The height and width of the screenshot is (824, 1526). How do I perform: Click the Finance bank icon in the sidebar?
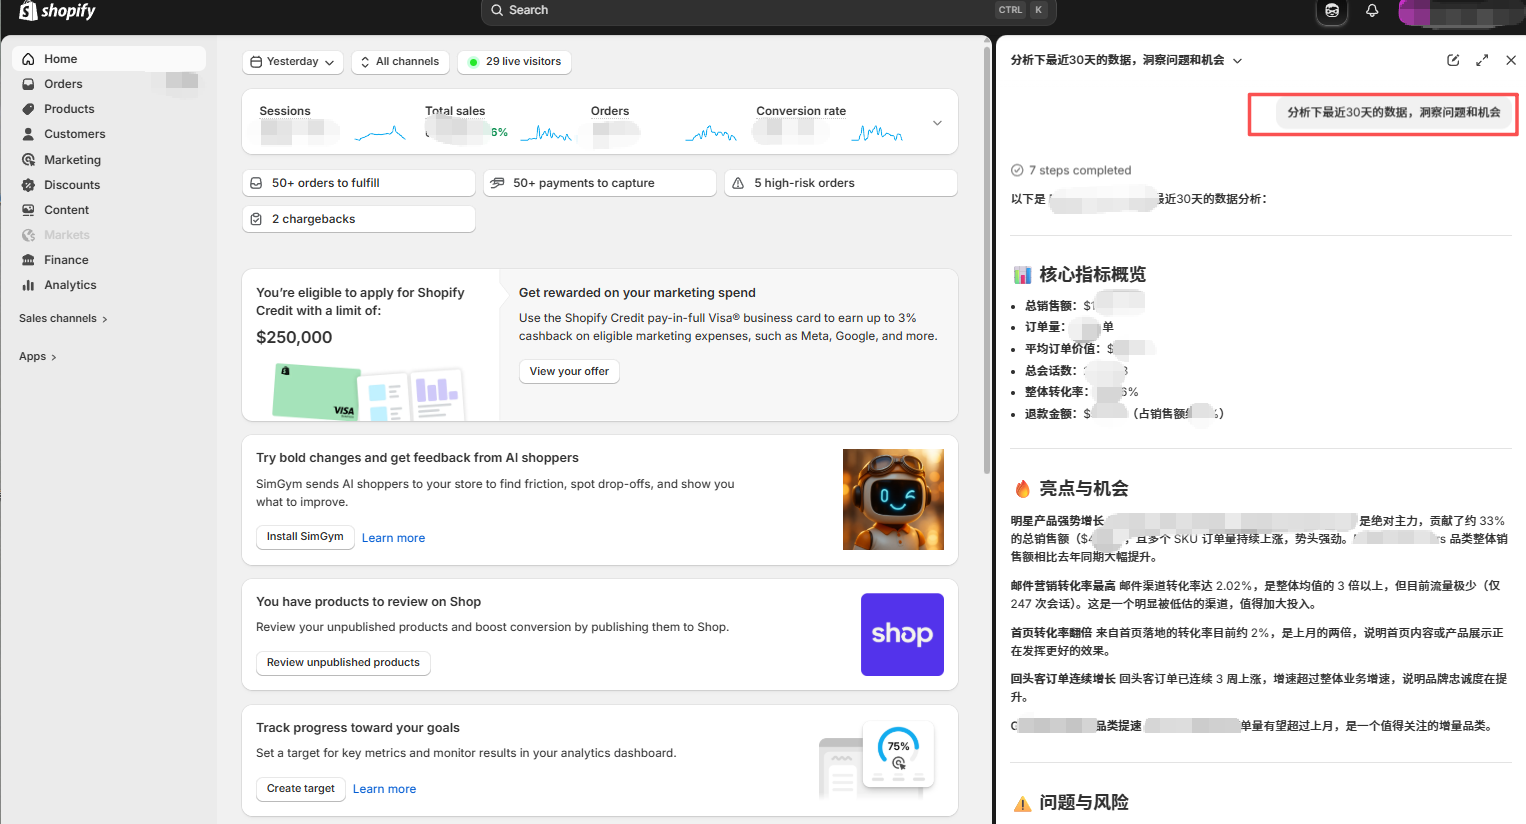click(x=28, y=260)
